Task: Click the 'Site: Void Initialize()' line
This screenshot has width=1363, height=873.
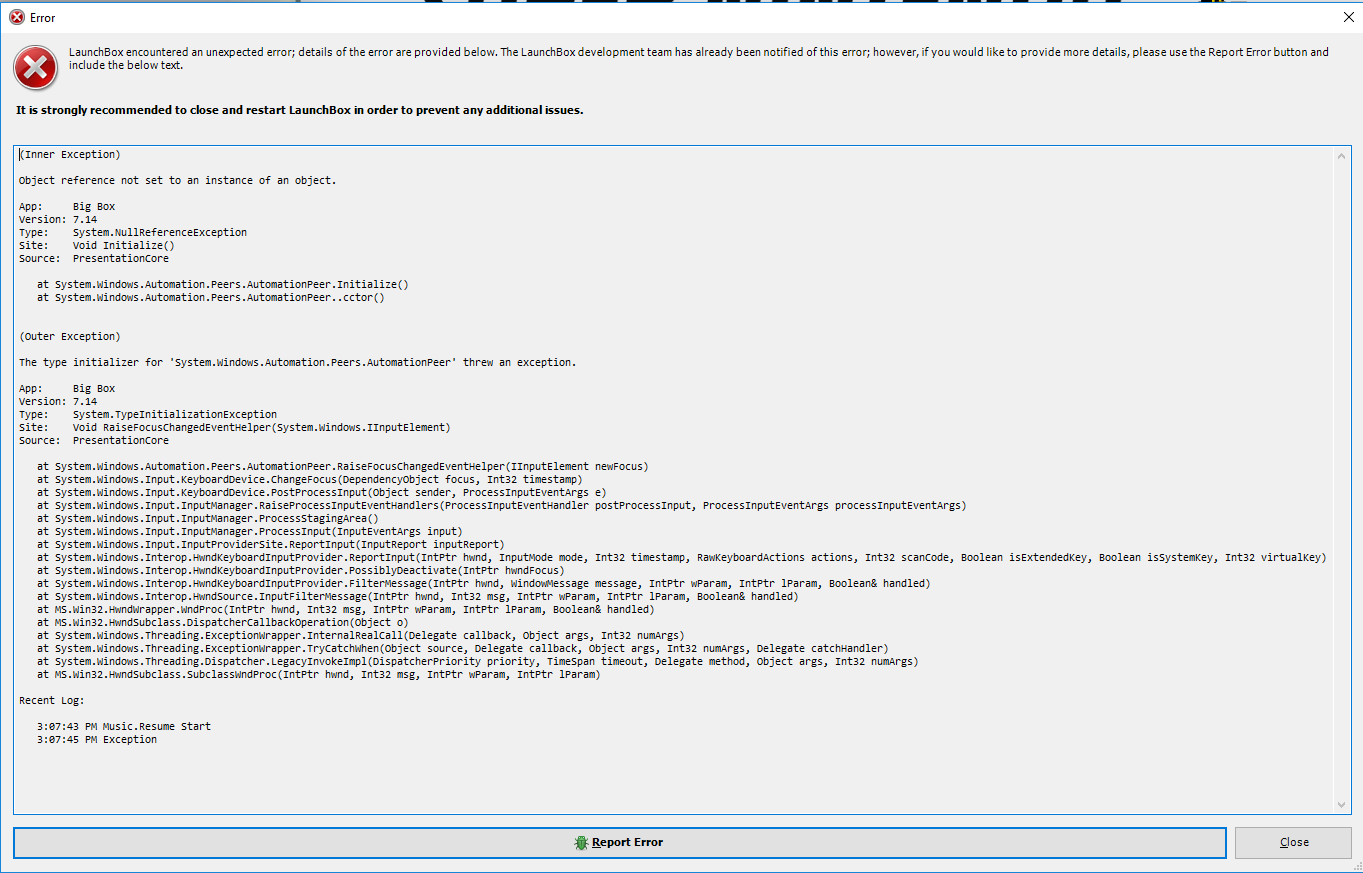Action: [x=97, y=245]
